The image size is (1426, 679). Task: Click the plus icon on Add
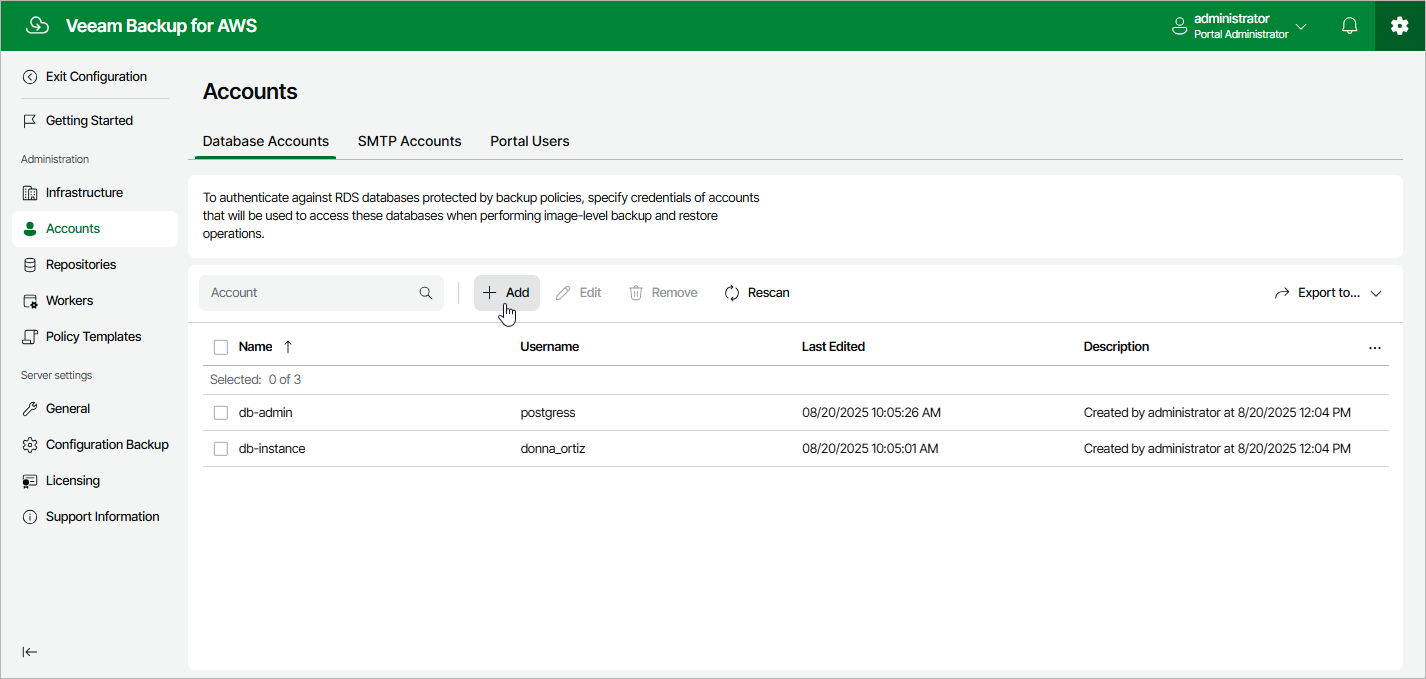(x=489, y=293)
